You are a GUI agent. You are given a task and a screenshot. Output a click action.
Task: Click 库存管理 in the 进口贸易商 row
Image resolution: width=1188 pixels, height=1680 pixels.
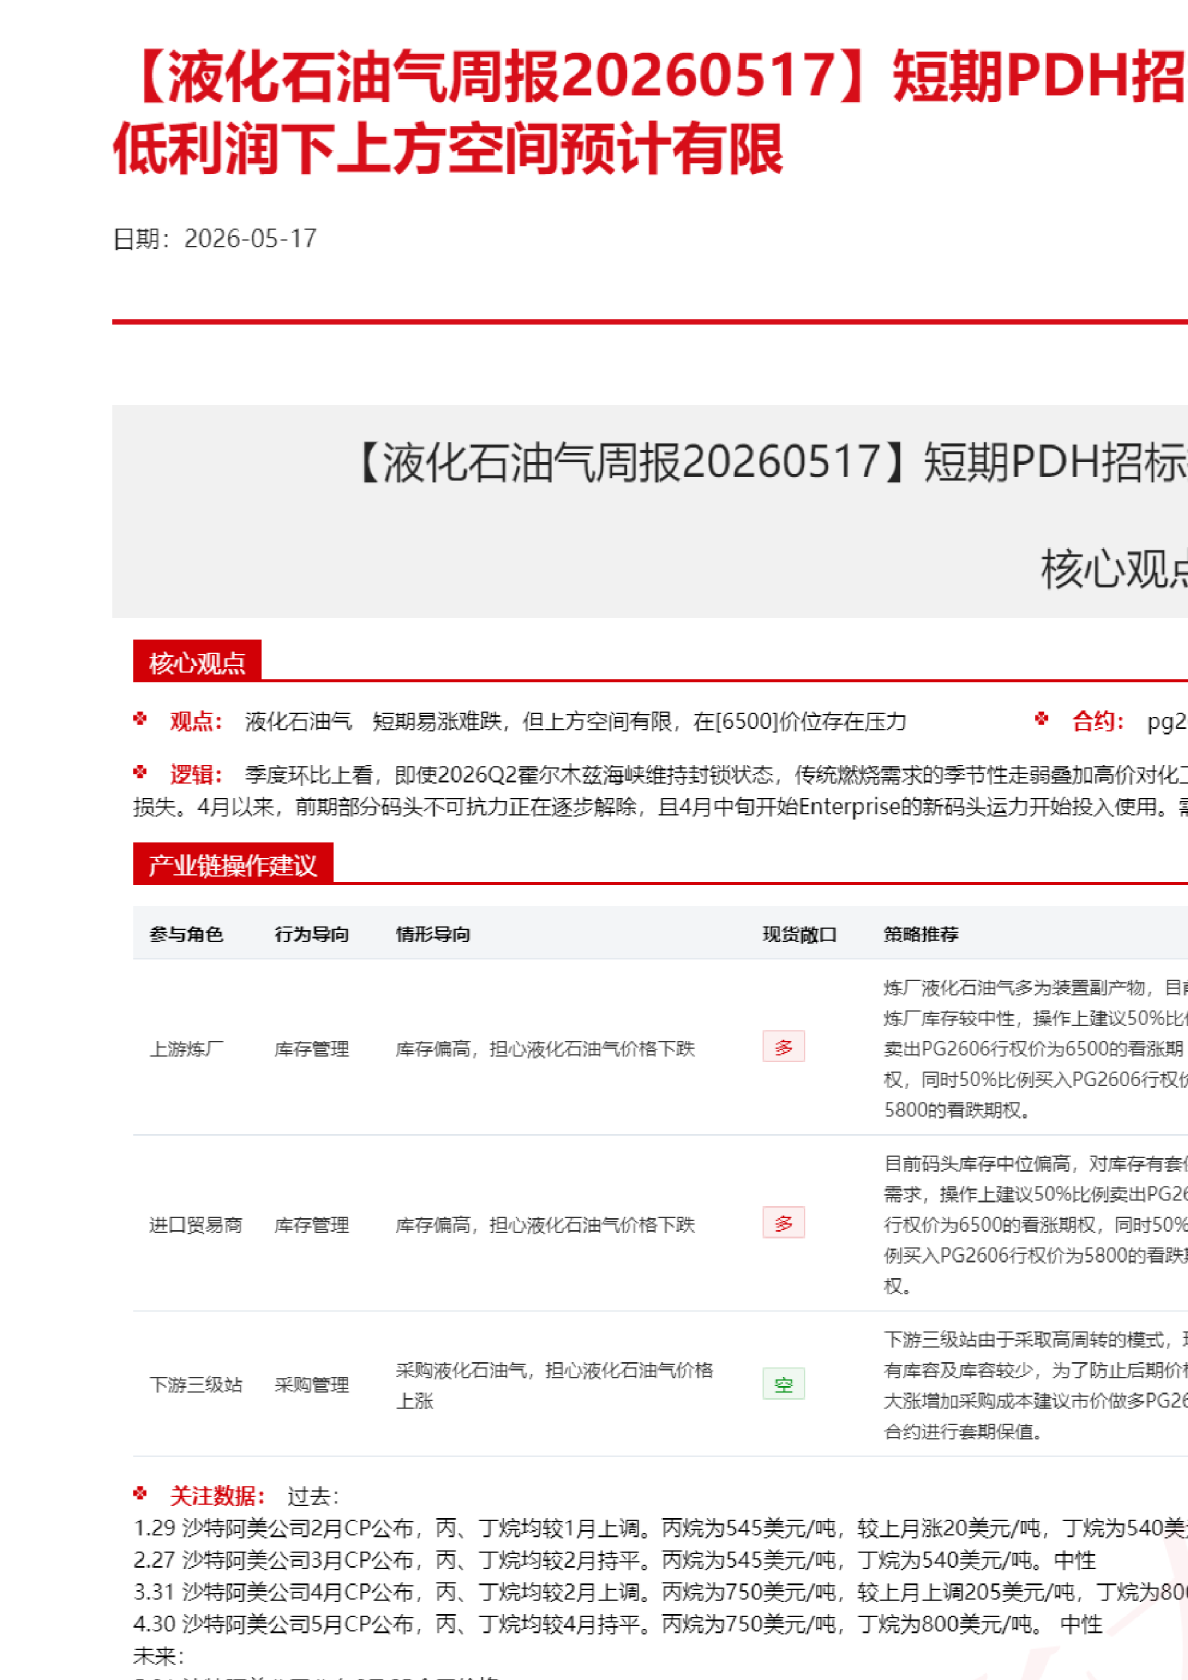click(312, 1224)
